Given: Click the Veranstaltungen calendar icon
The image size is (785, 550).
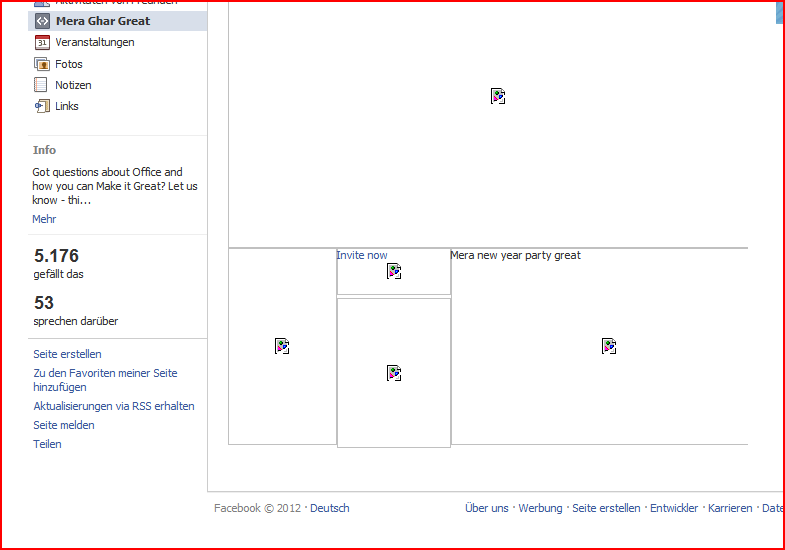Looking at the screenshot, I should [x=42, y=43].
